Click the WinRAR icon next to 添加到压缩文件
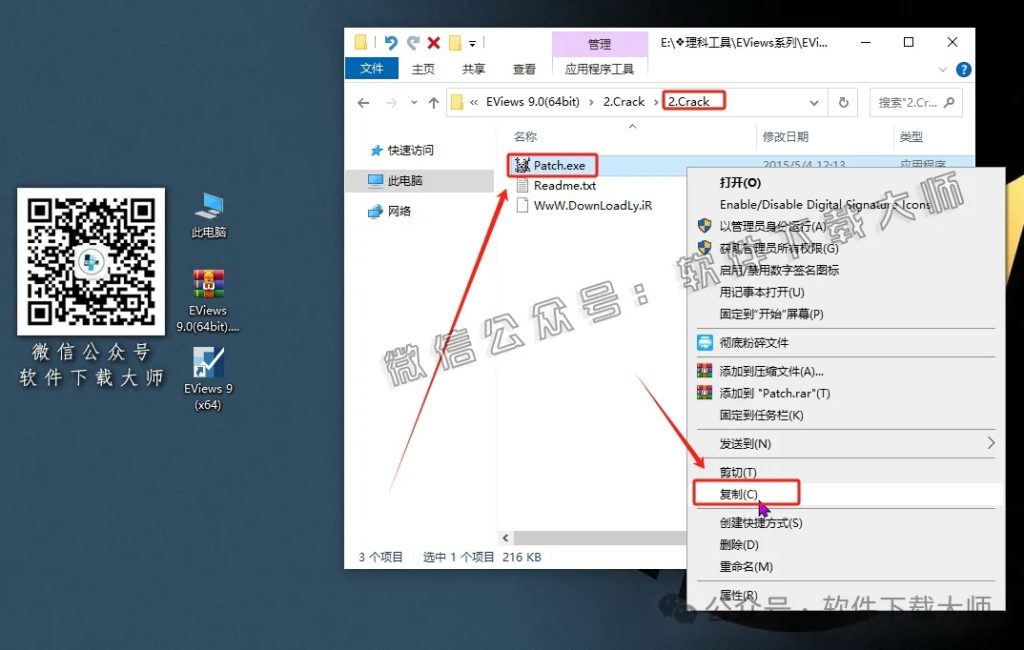Screen dimensions: 1024x650 [704, 370]
